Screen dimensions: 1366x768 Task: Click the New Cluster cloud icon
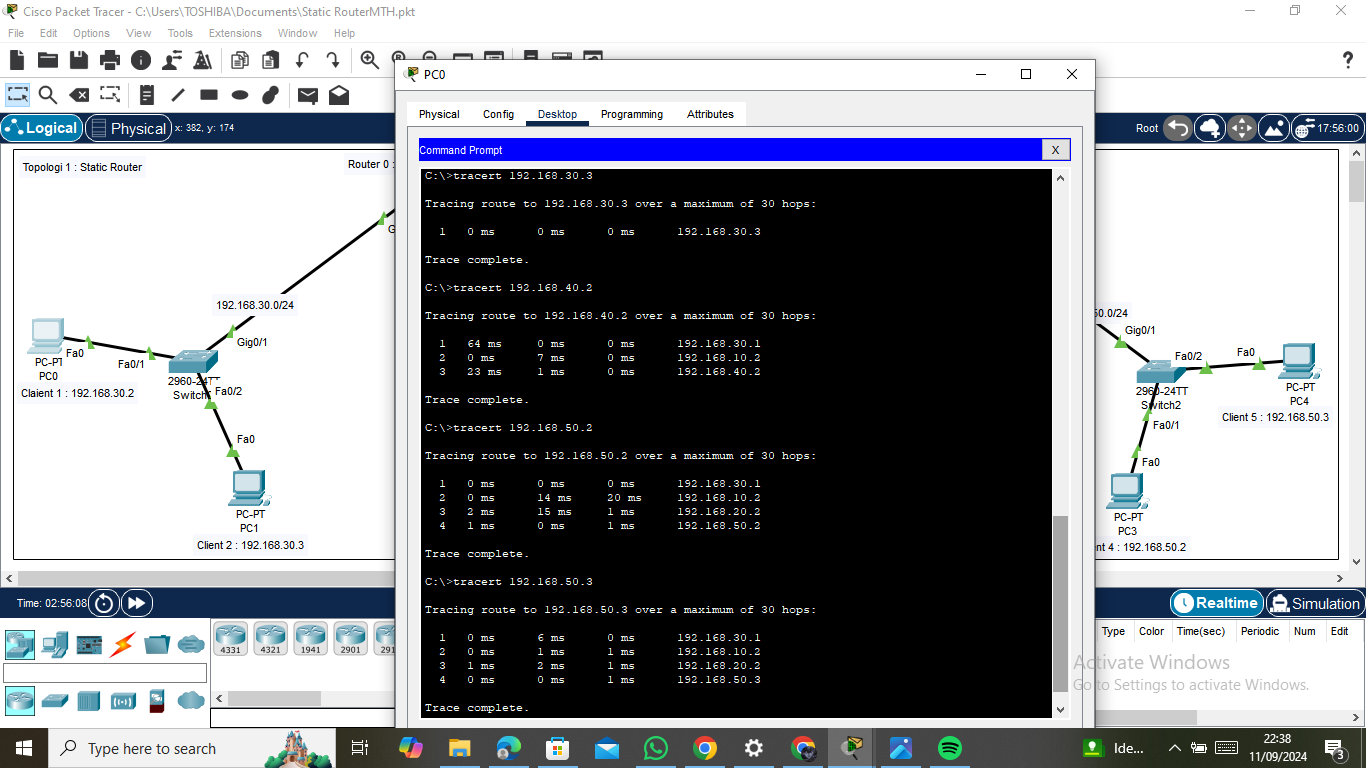(1210, 128)
